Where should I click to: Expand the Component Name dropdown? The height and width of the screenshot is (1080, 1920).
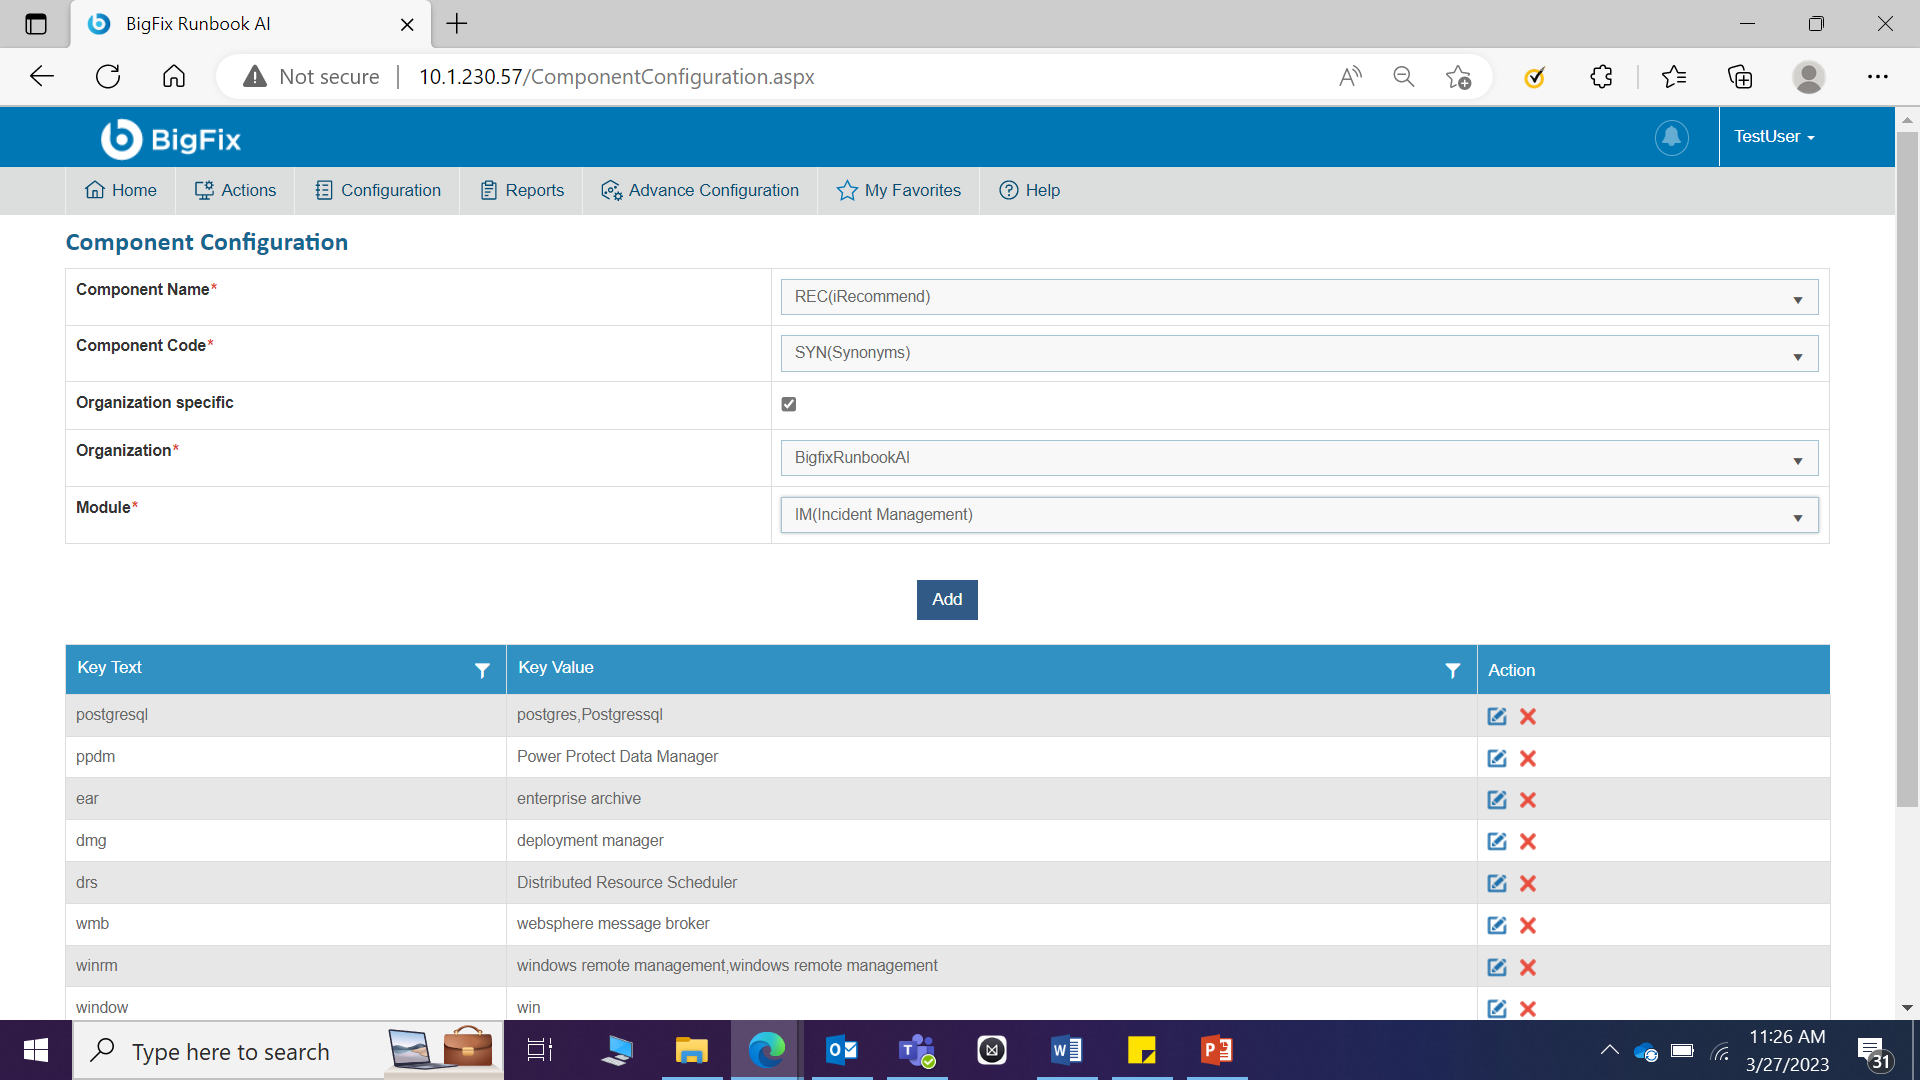[1298, 297]
